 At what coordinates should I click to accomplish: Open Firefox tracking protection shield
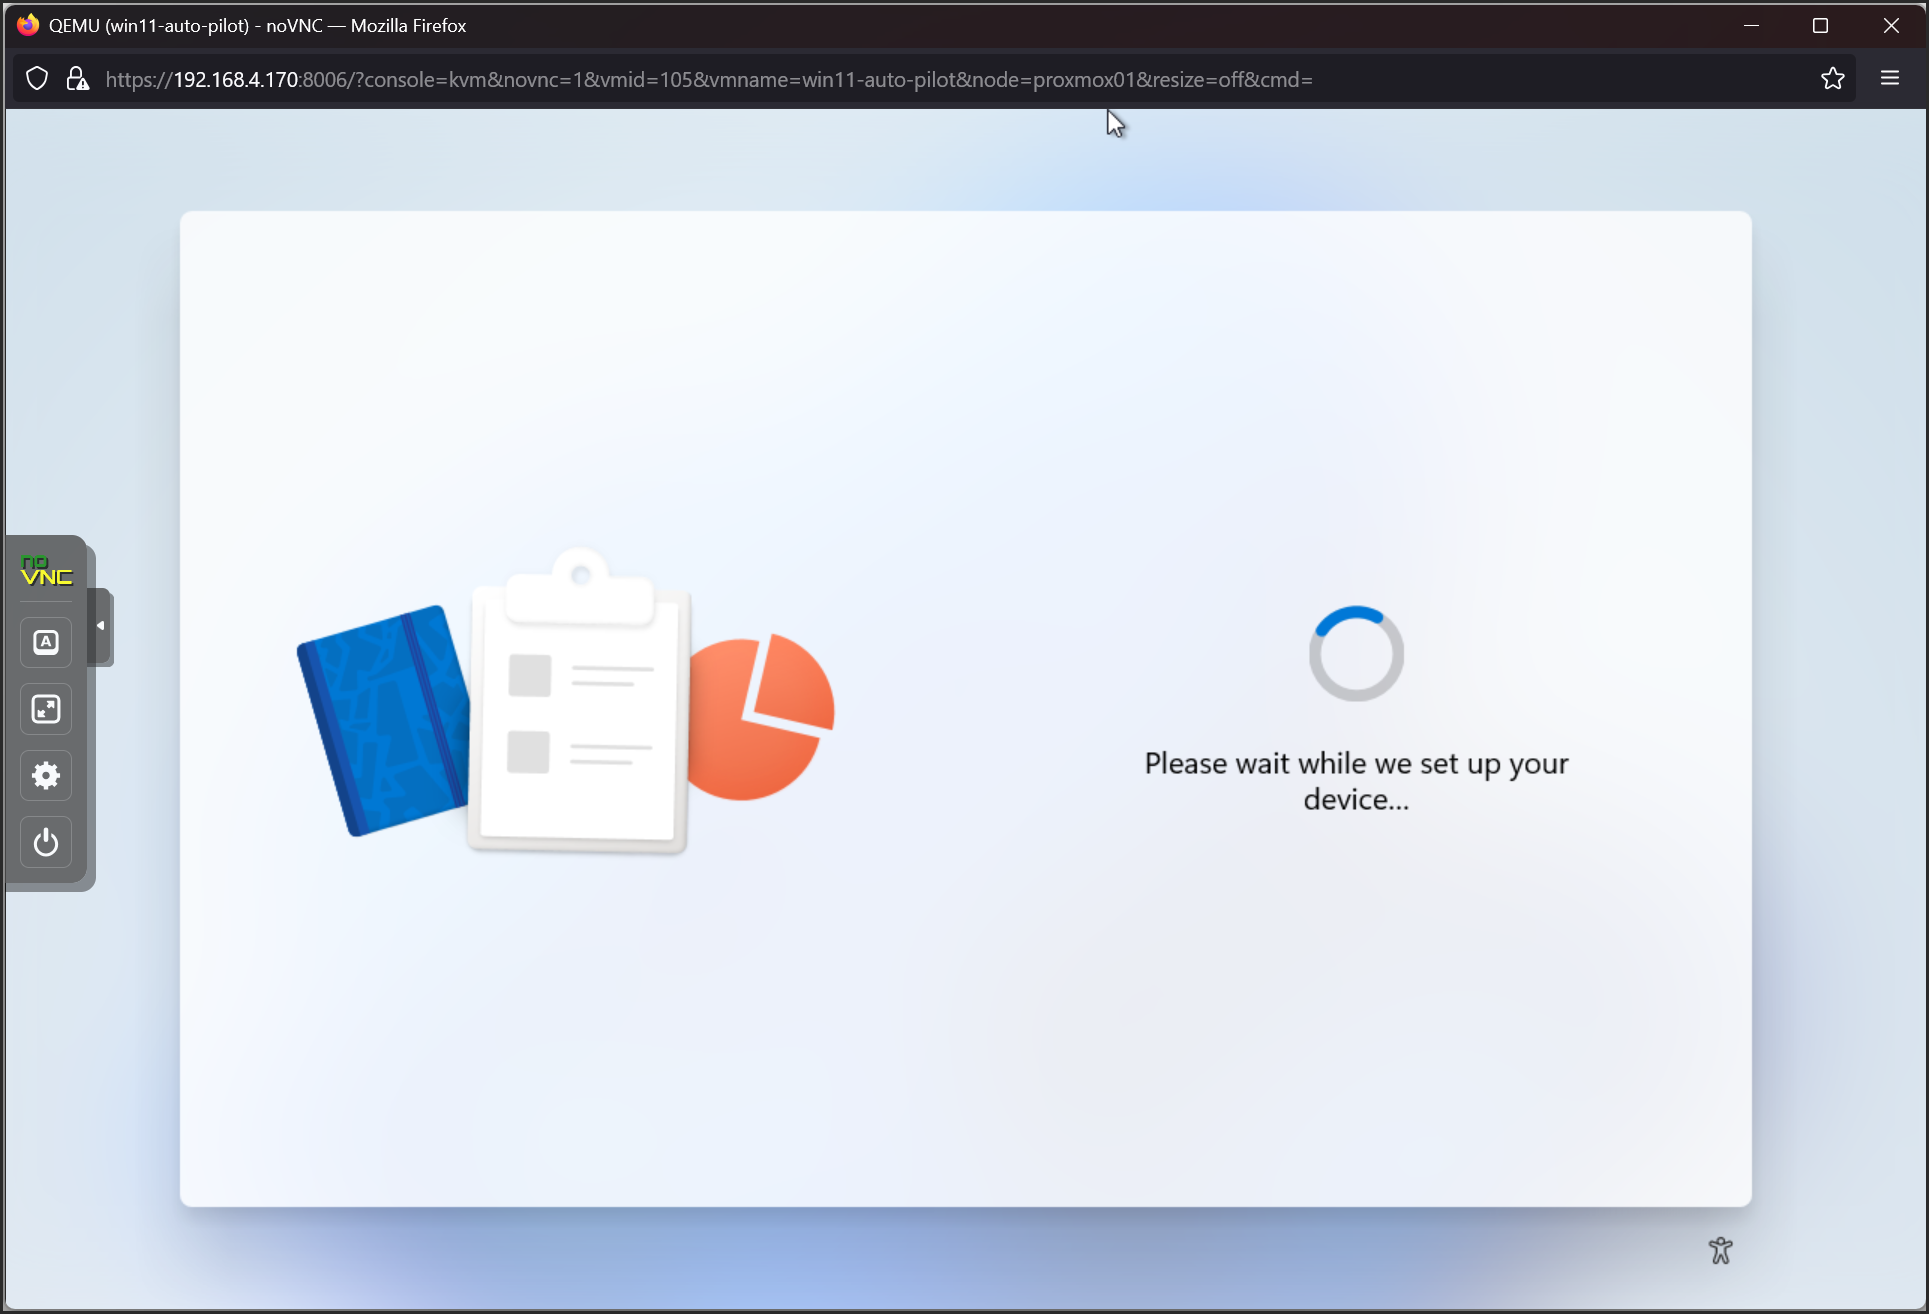pos(37,79)
